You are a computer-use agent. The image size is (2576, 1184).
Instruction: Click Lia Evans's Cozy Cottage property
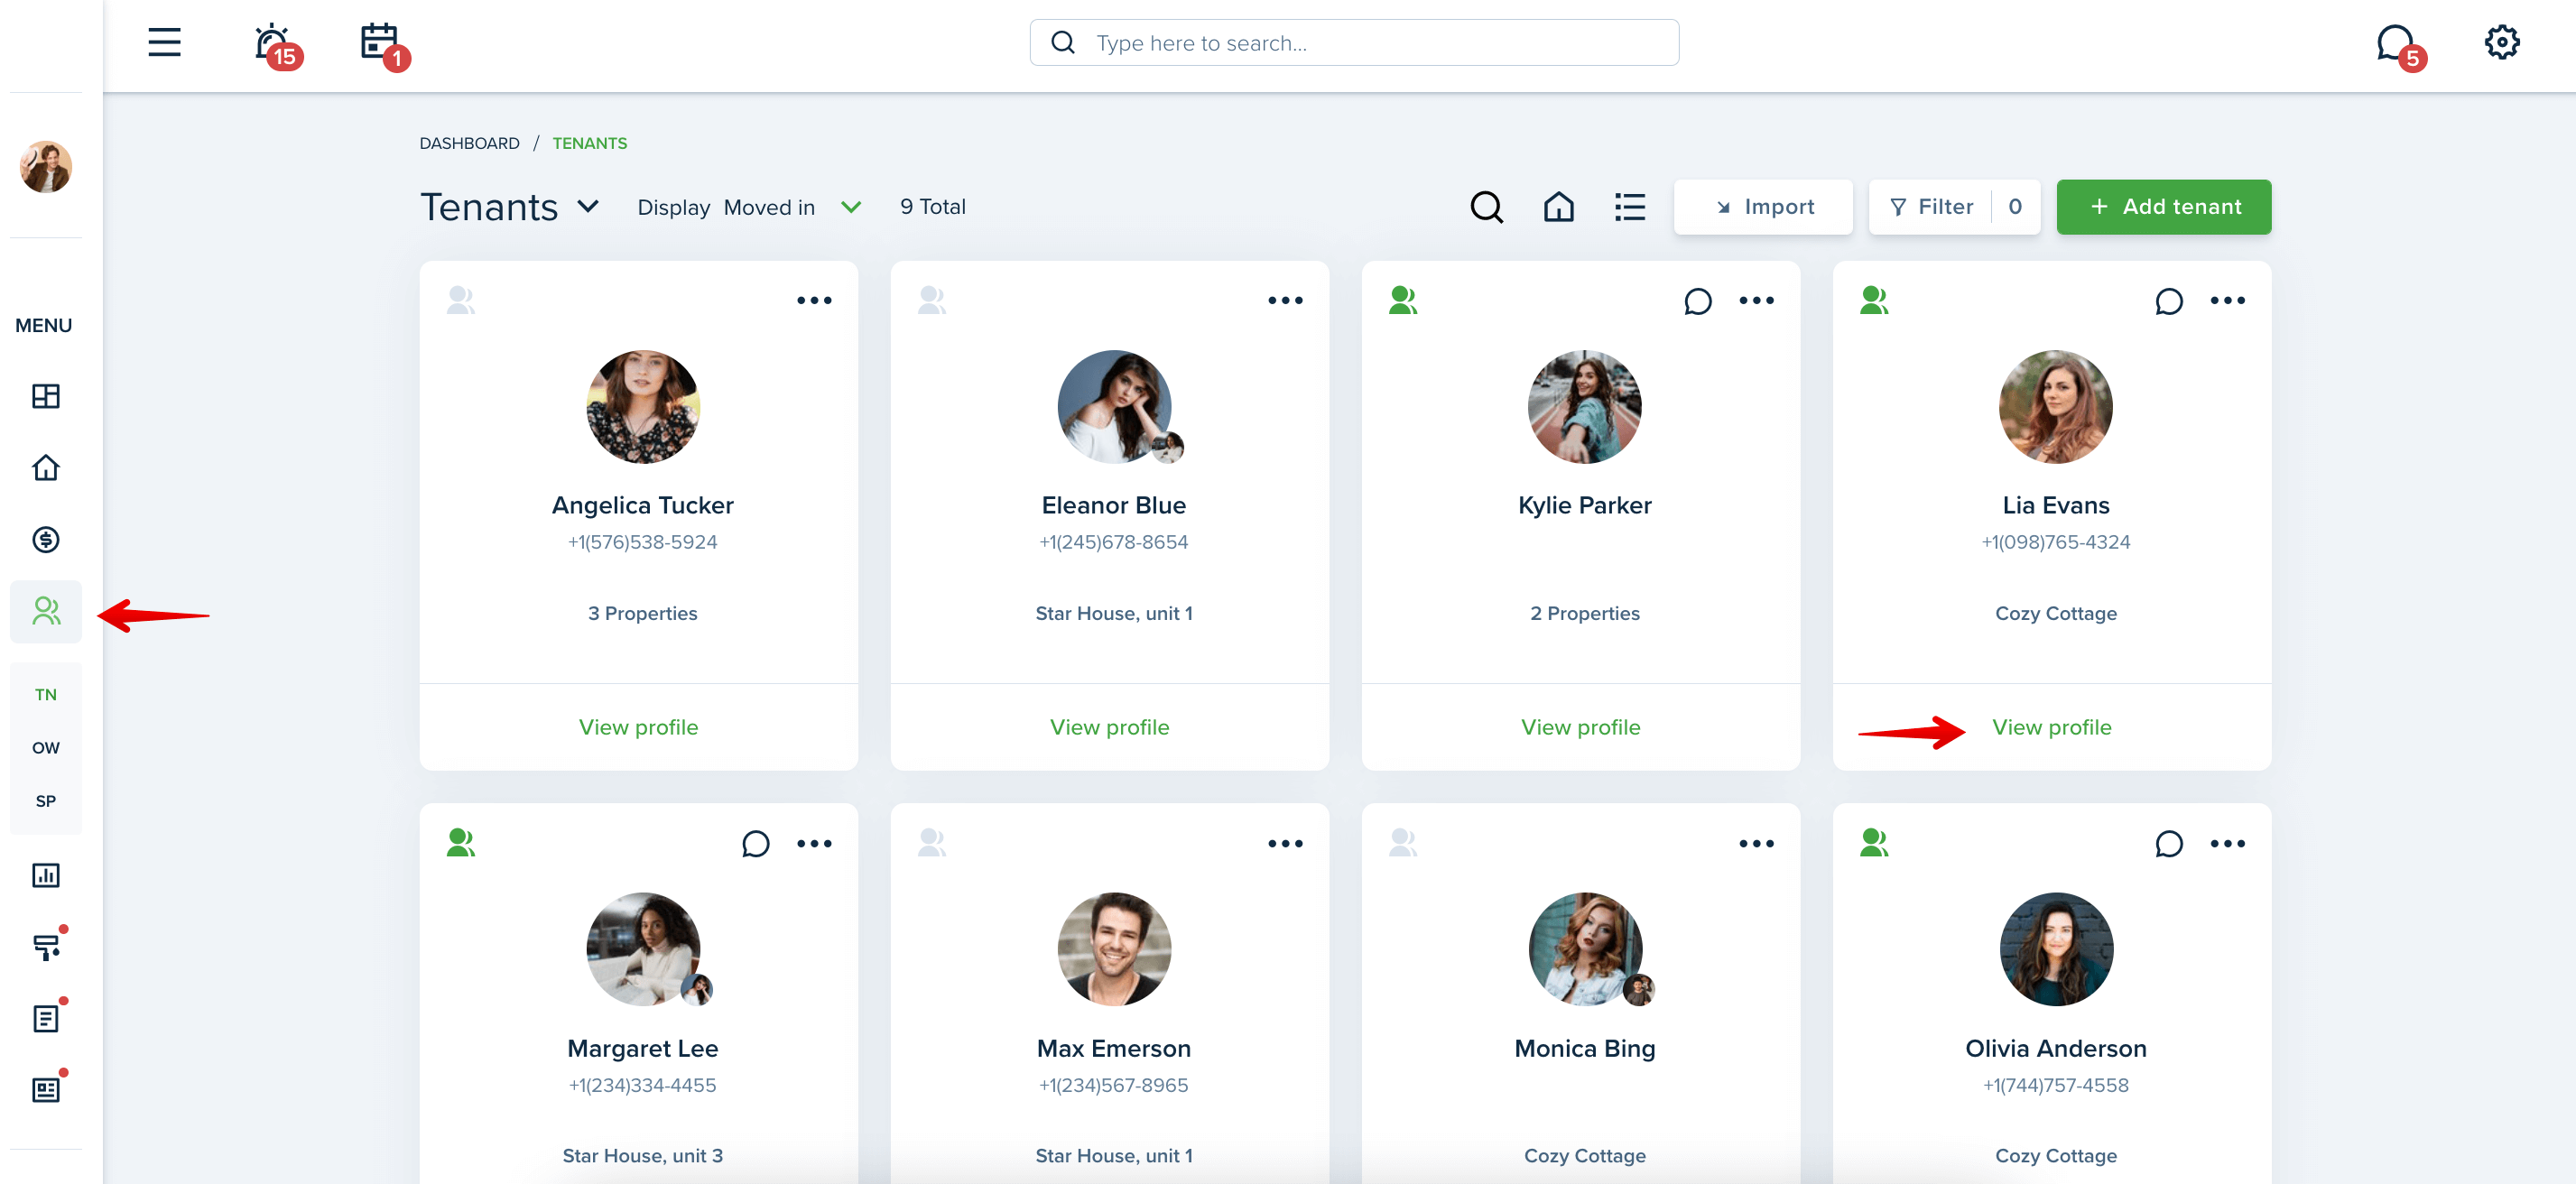pyautogui.click(x=2056, y=613)
